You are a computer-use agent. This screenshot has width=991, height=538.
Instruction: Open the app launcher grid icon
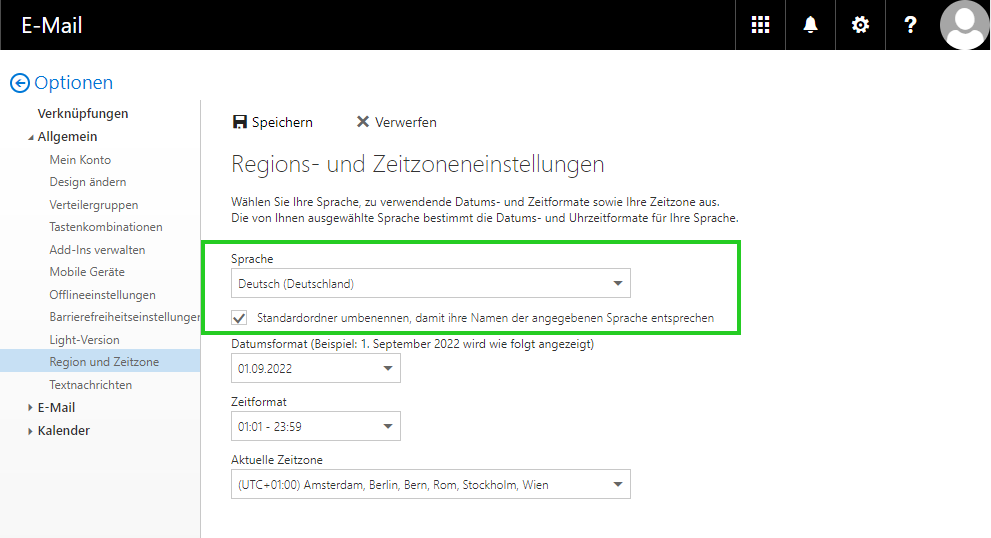click(x=760, y=25)
